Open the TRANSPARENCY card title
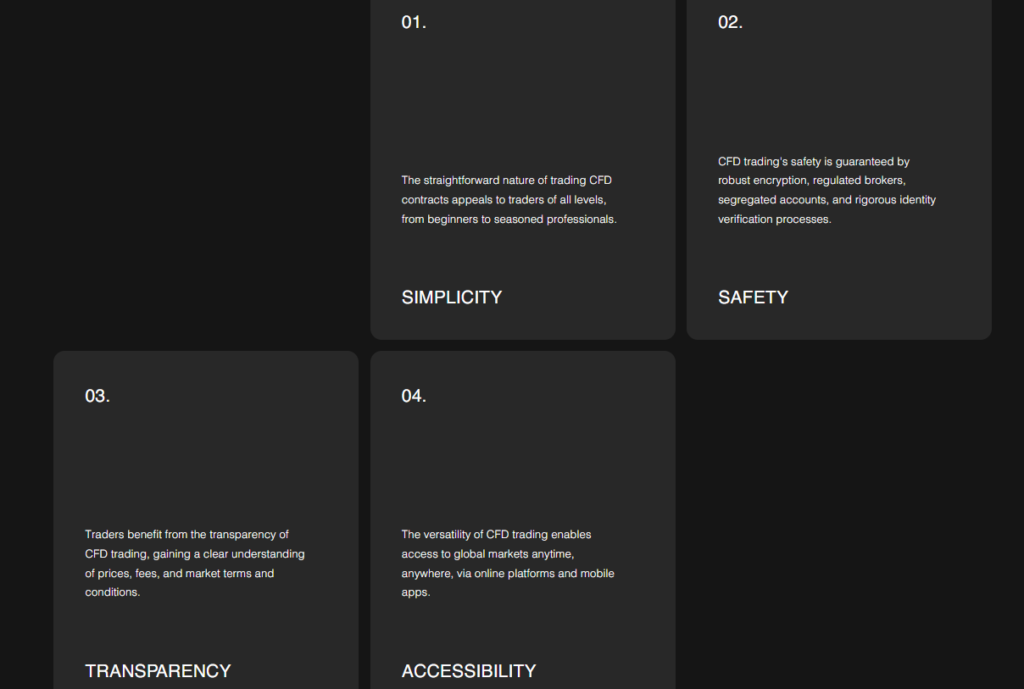Screen dimensions: 1024x689 pos(158,671)
